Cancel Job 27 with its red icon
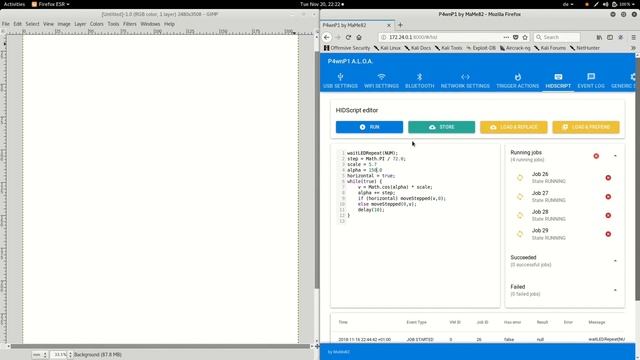 click(608, 197)
